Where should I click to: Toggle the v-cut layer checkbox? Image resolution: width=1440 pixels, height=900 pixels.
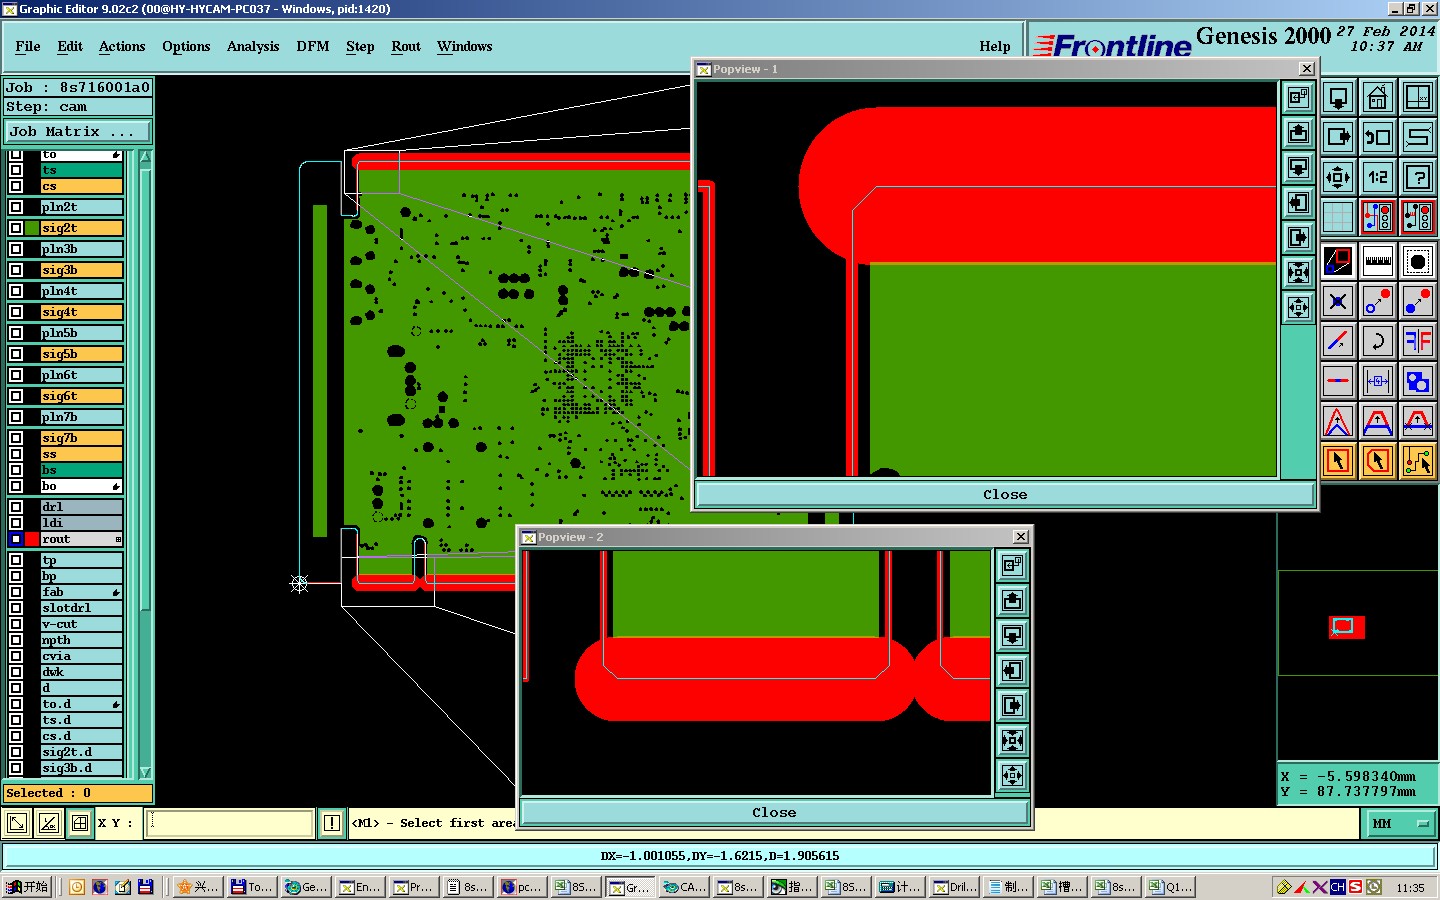coord(16,624)
